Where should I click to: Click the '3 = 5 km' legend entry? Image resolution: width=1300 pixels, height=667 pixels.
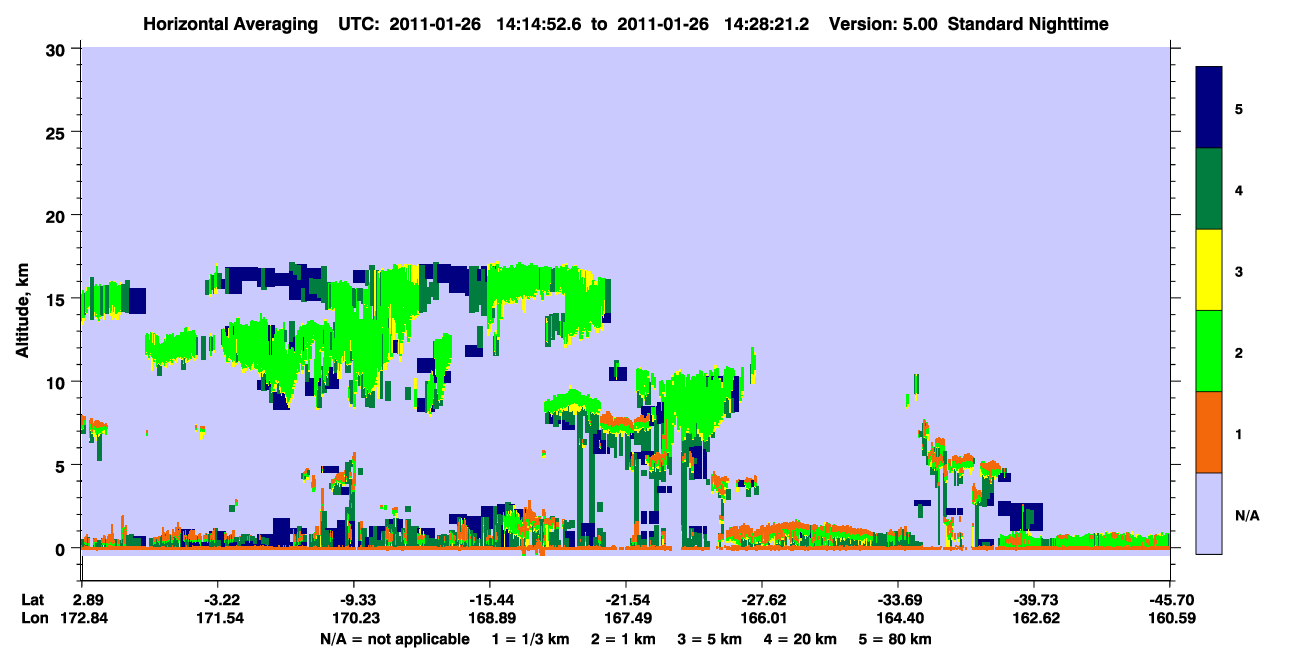(x=712, y=639)
